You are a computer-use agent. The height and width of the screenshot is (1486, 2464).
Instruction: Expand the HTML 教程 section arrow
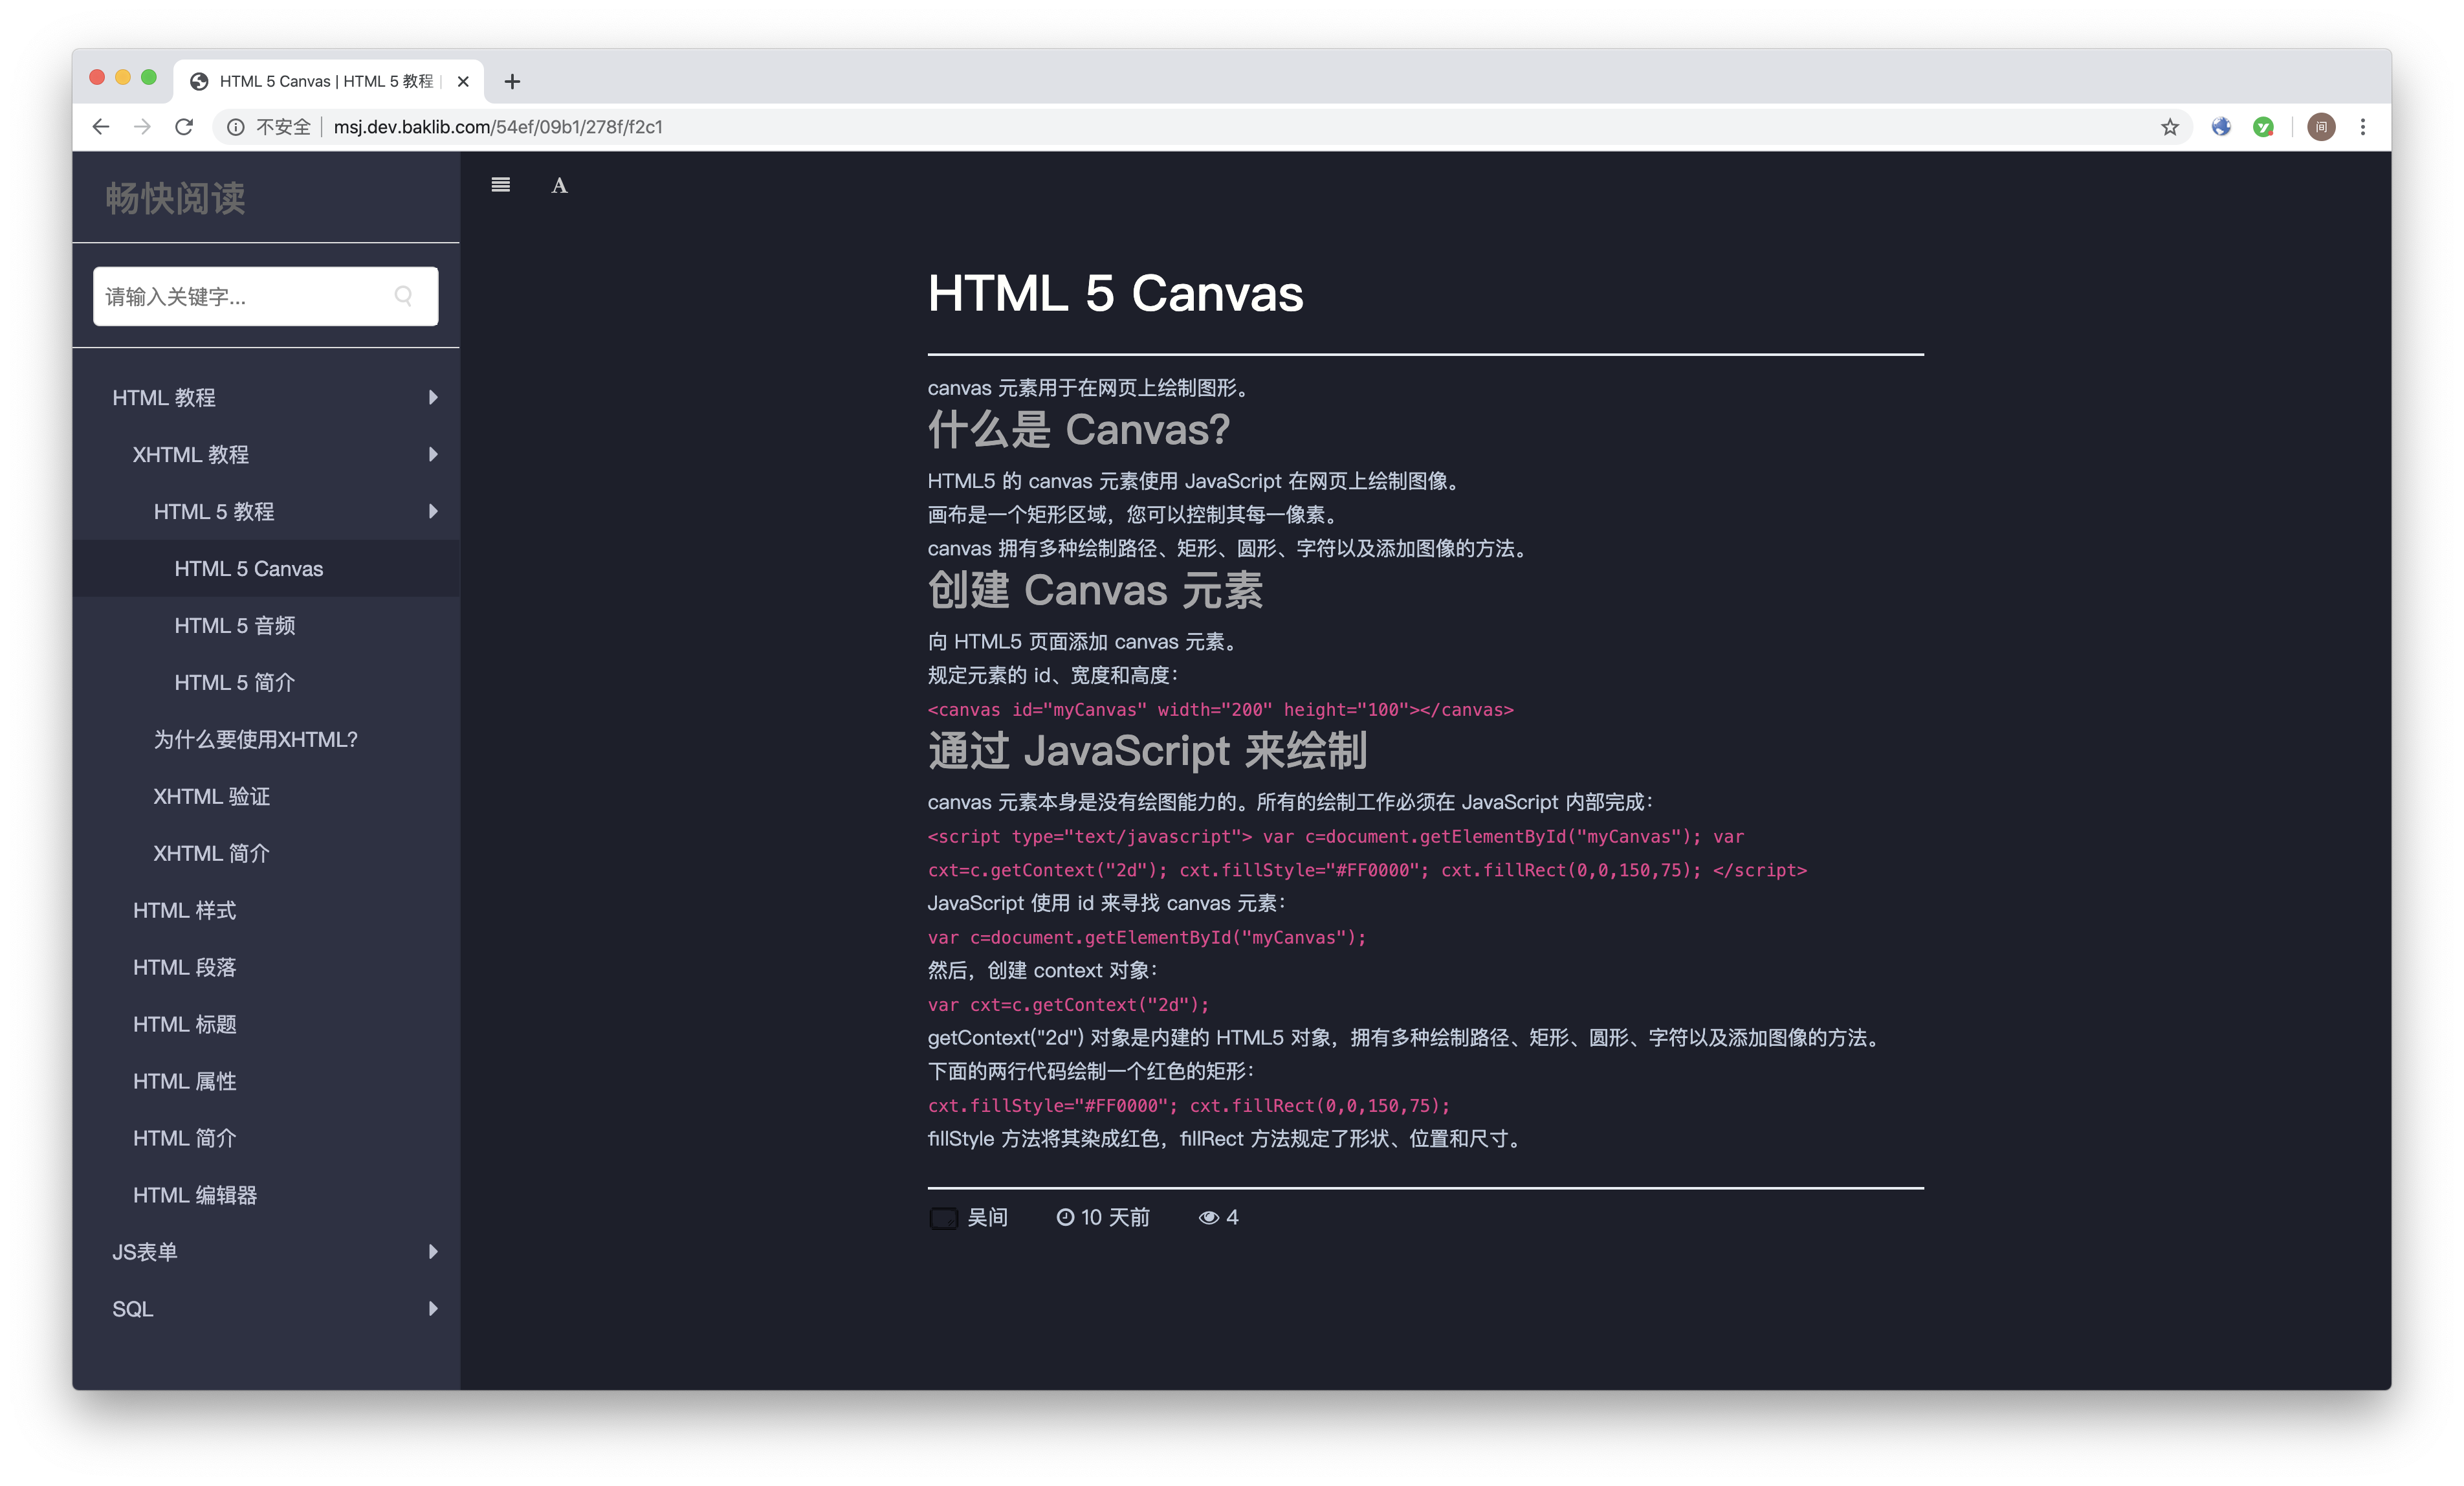433,398
